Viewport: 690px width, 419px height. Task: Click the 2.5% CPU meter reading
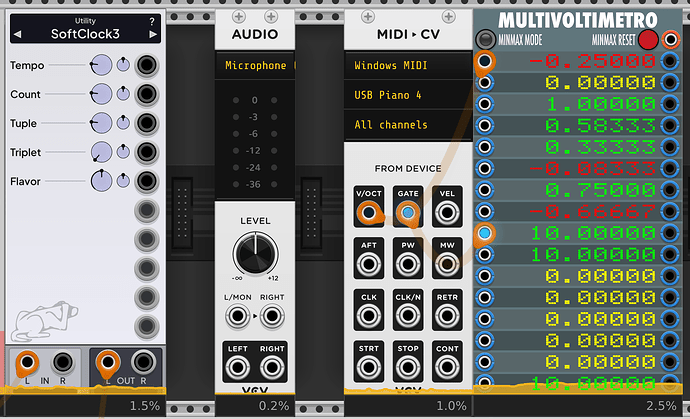[x=661, y=406]
